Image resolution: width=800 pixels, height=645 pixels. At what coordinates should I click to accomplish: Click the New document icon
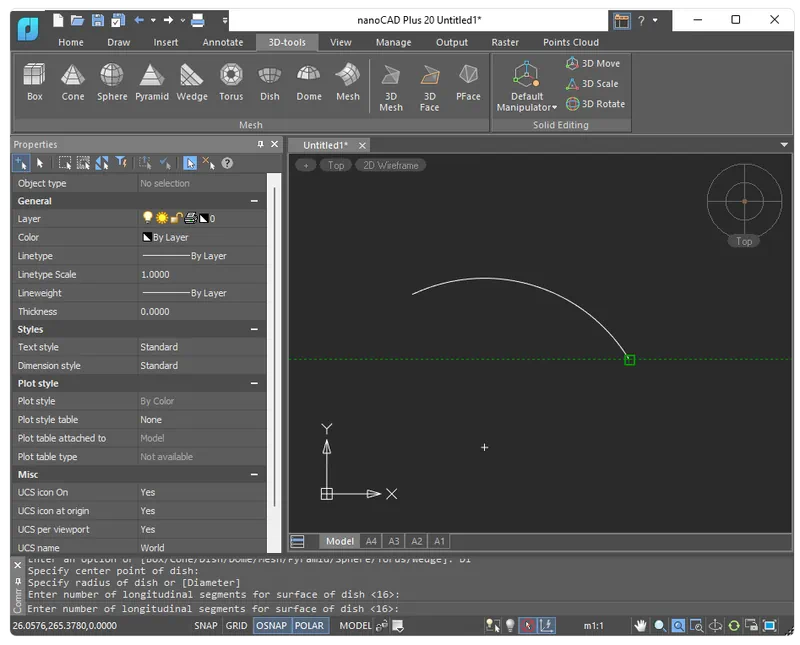(x=58, y=20)
